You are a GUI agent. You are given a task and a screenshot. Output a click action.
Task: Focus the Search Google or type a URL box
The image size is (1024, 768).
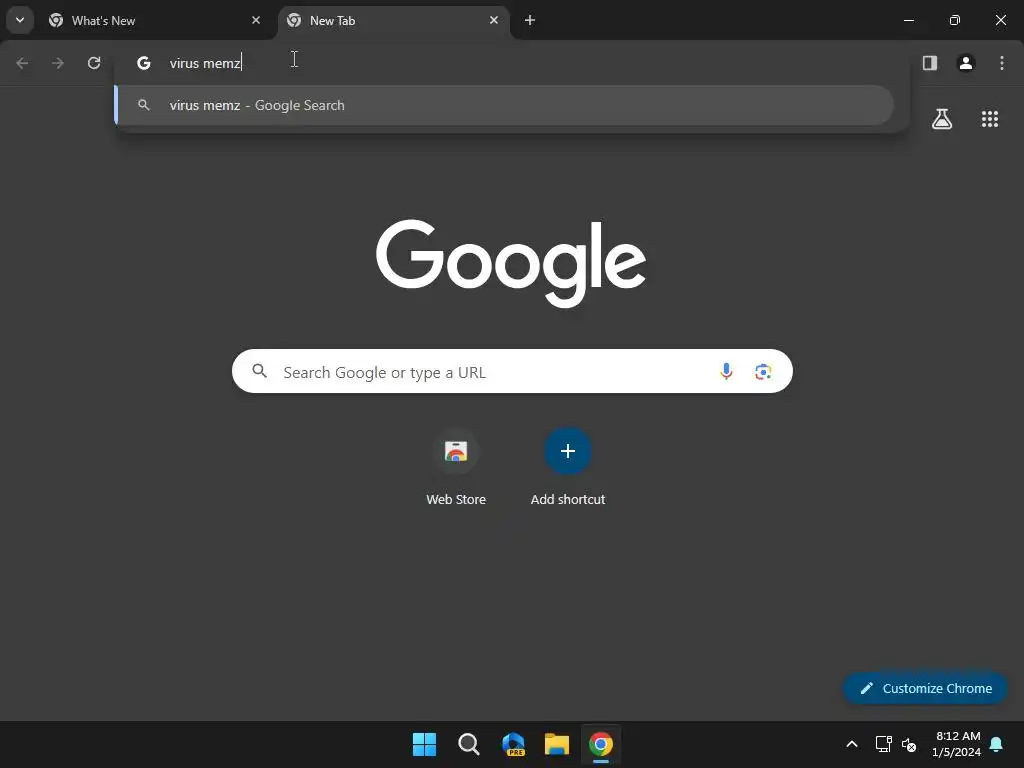tap(512, 372)
